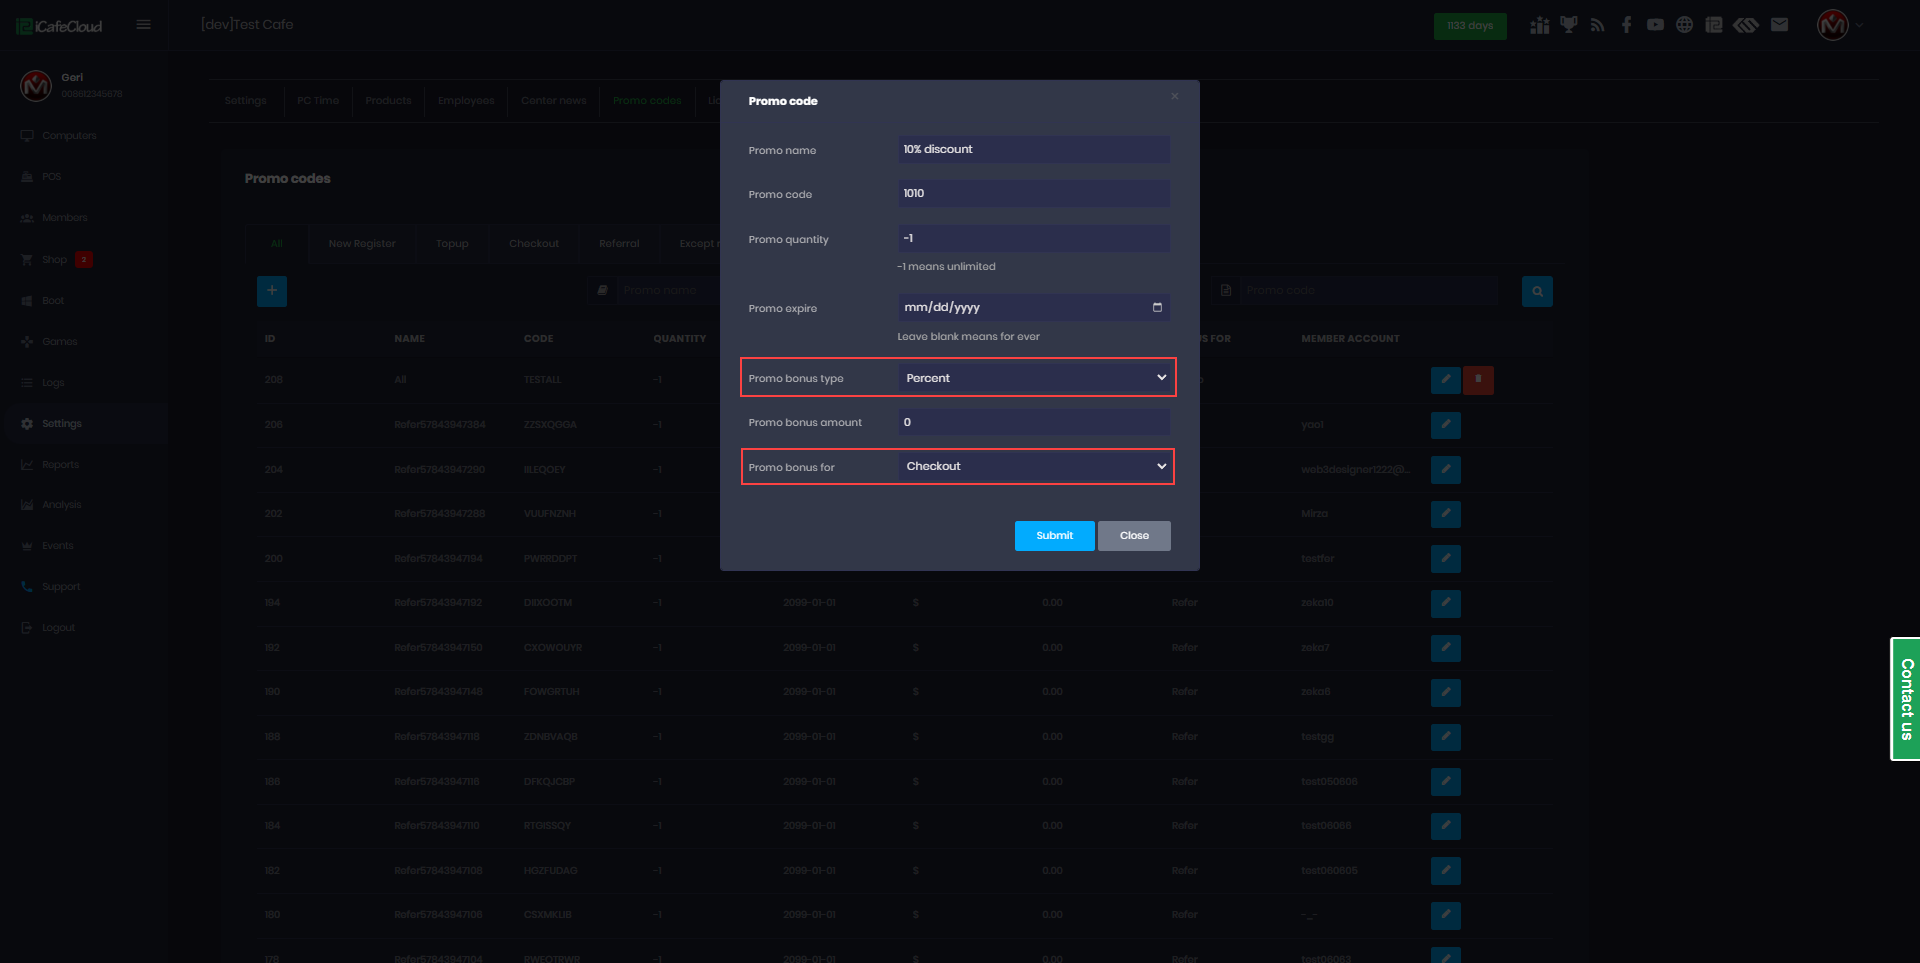
Task: Close the Promo code dialog with X
Action: (x=1175, y=97)
